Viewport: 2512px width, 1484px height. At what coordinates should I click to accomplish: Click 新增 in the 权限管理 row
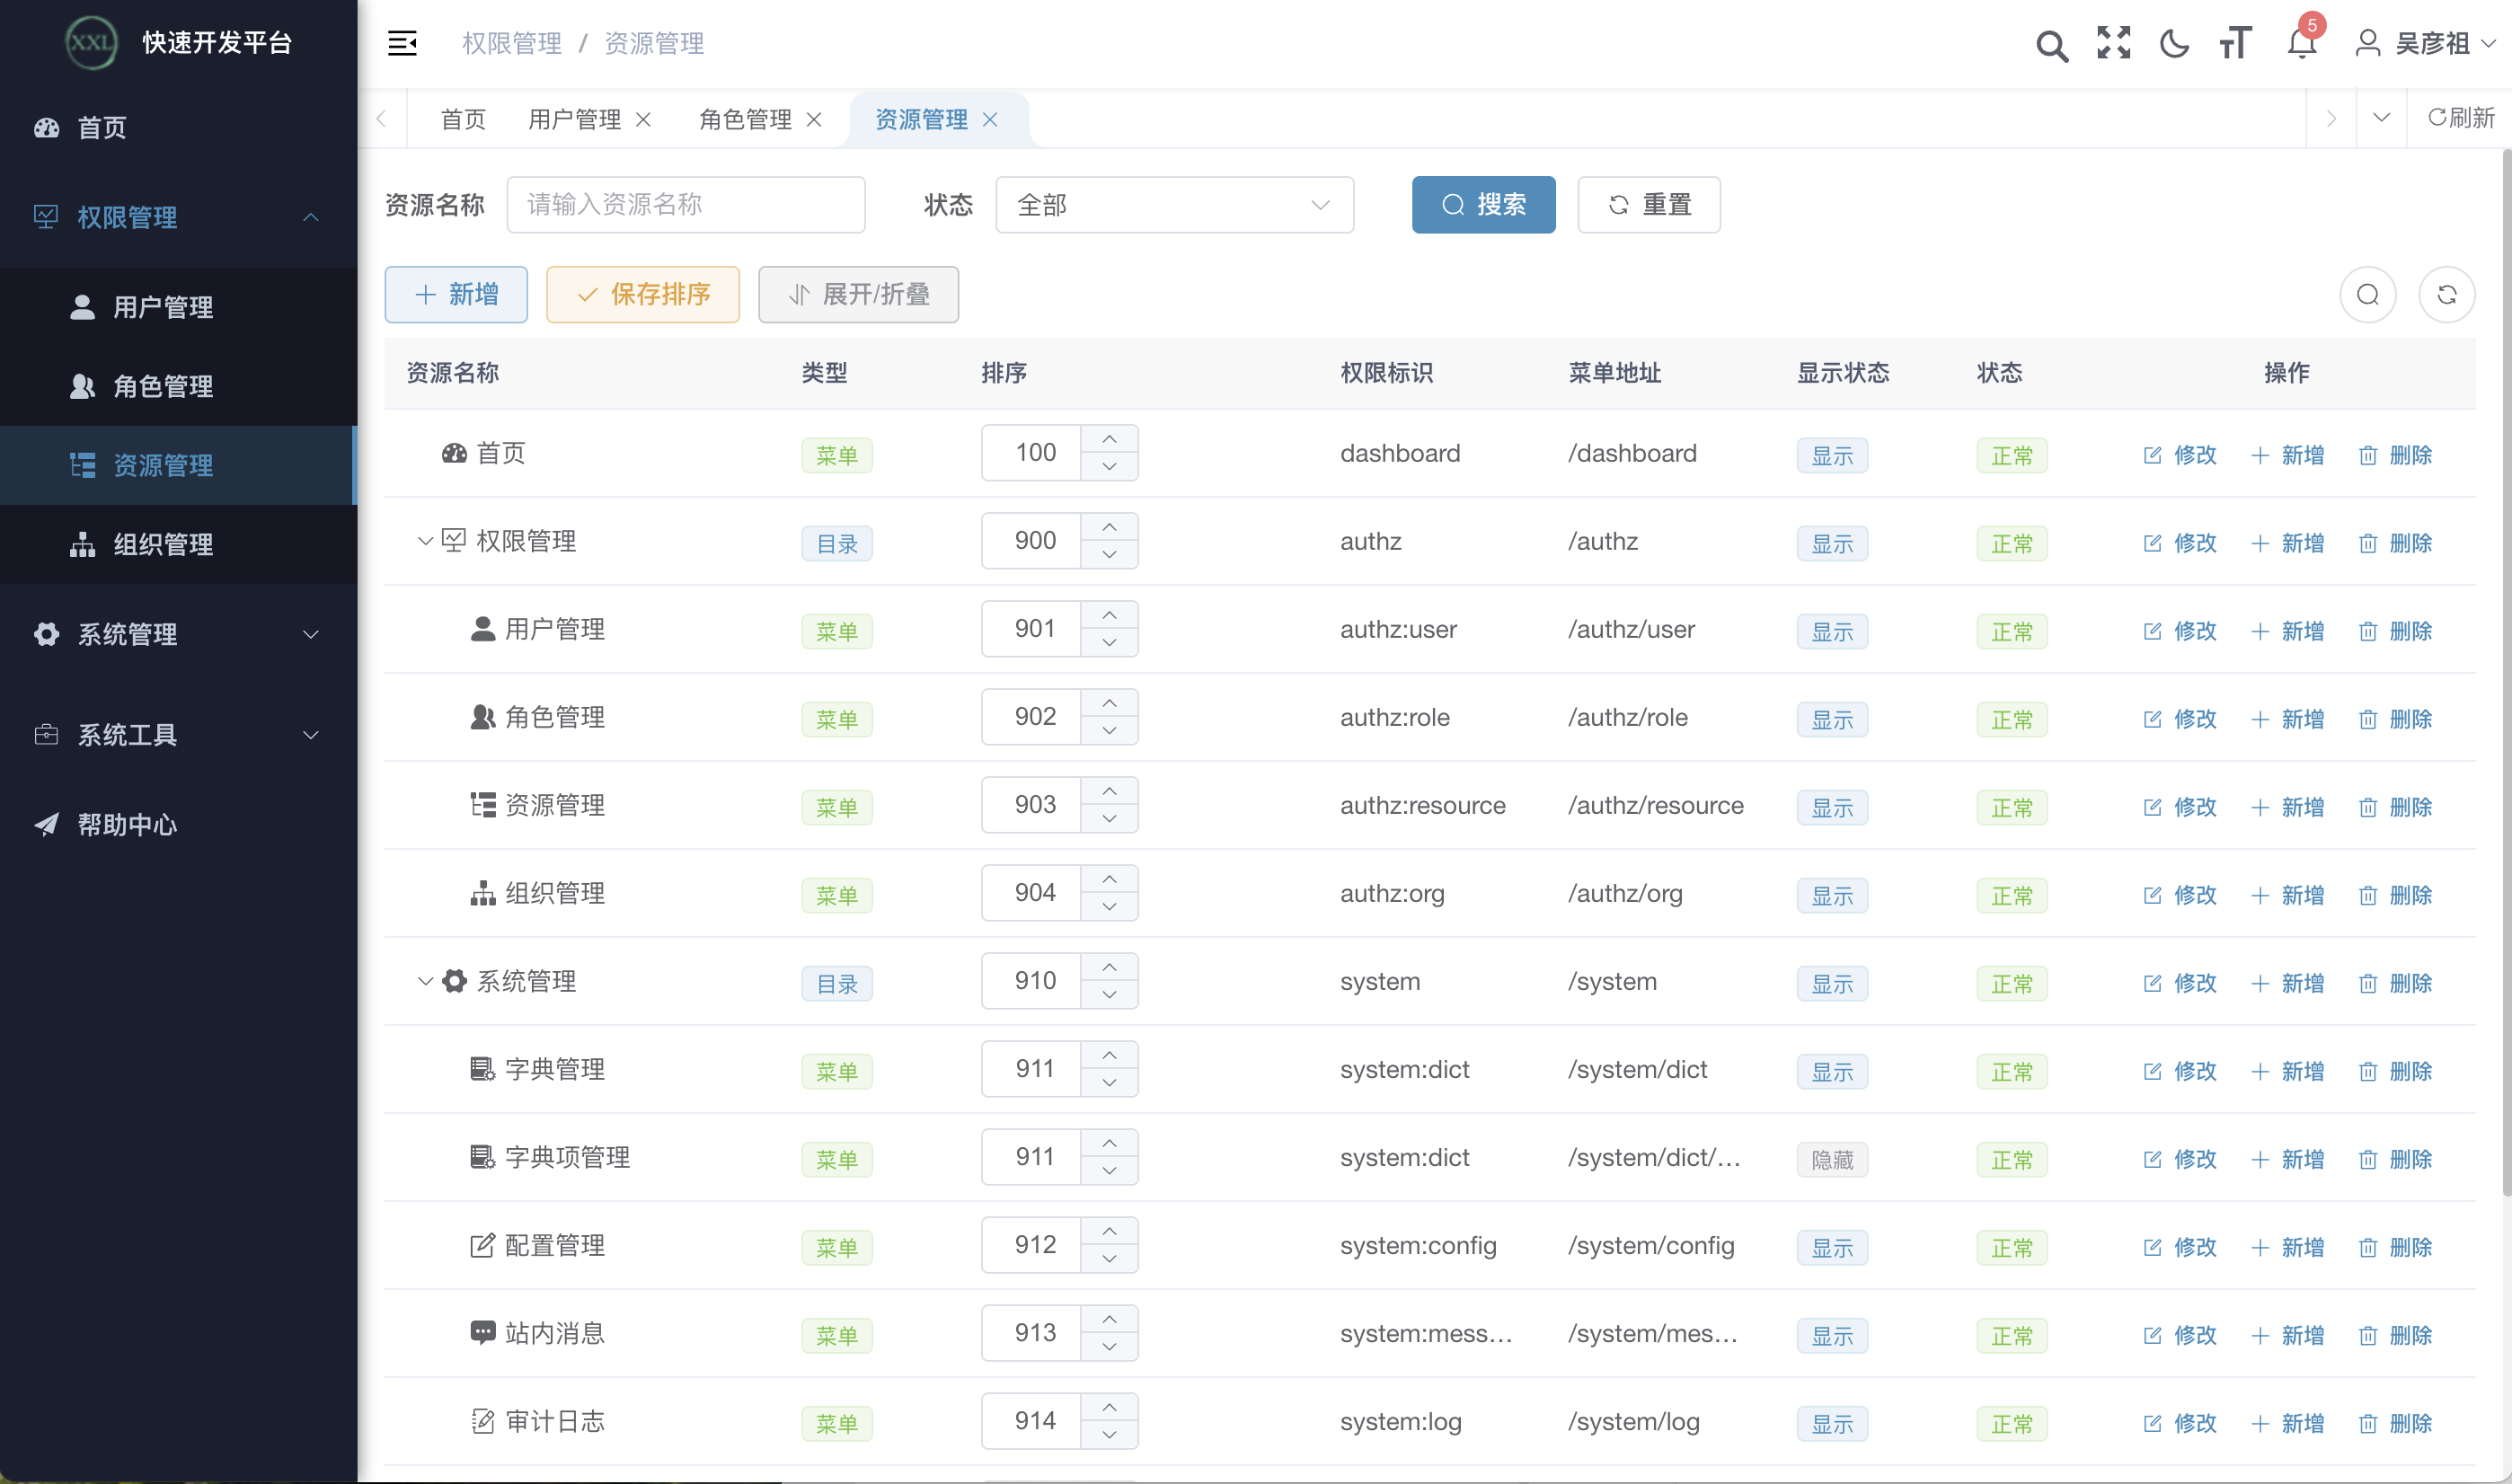point(2288,543)
